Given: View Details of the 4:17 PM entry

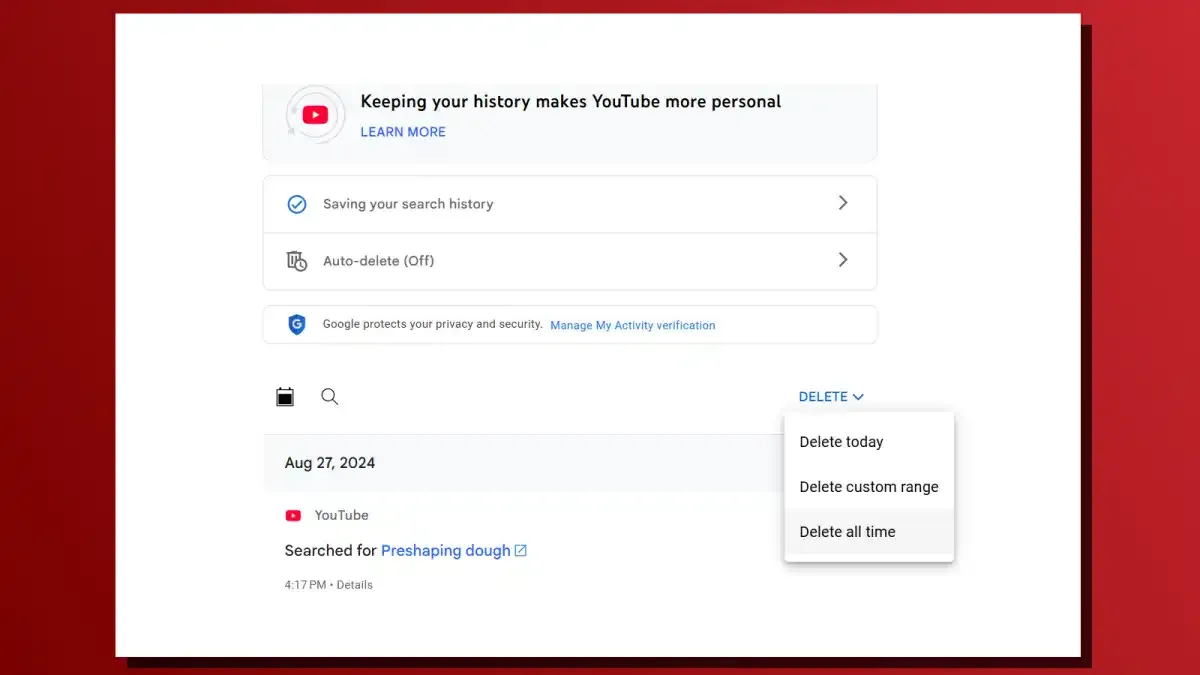Looking at the screenshot, I should (354, 585).
